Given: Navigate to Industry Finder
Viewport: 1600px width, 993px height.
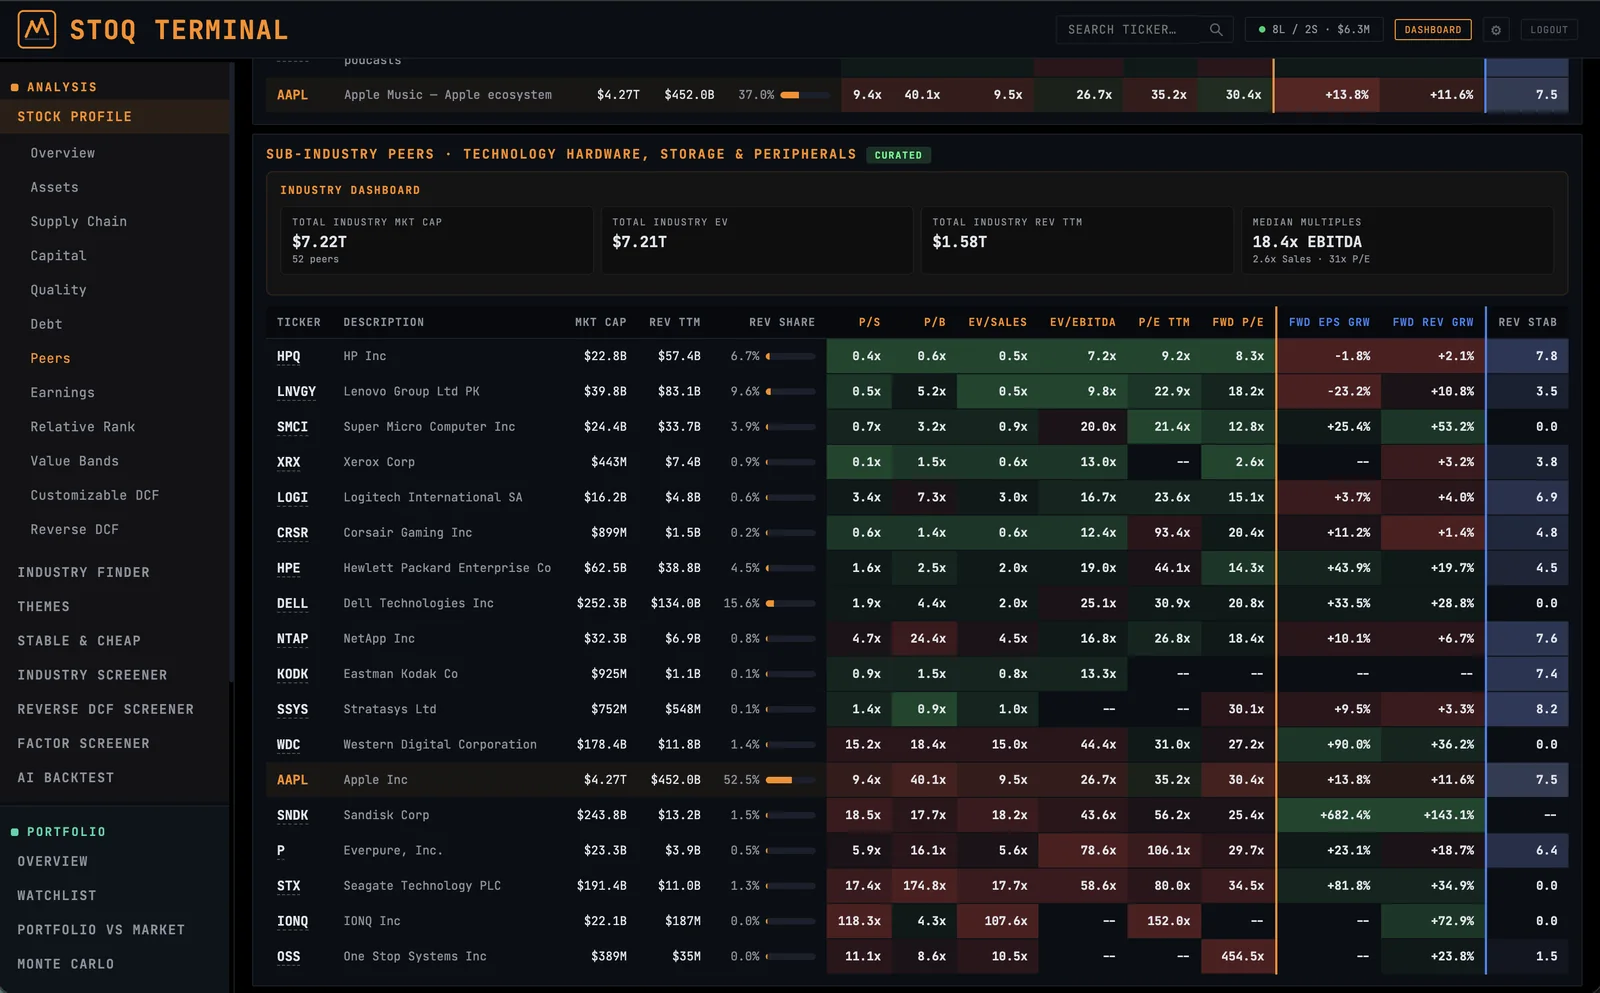Looking at the screenshot, I should click(84, 573).
